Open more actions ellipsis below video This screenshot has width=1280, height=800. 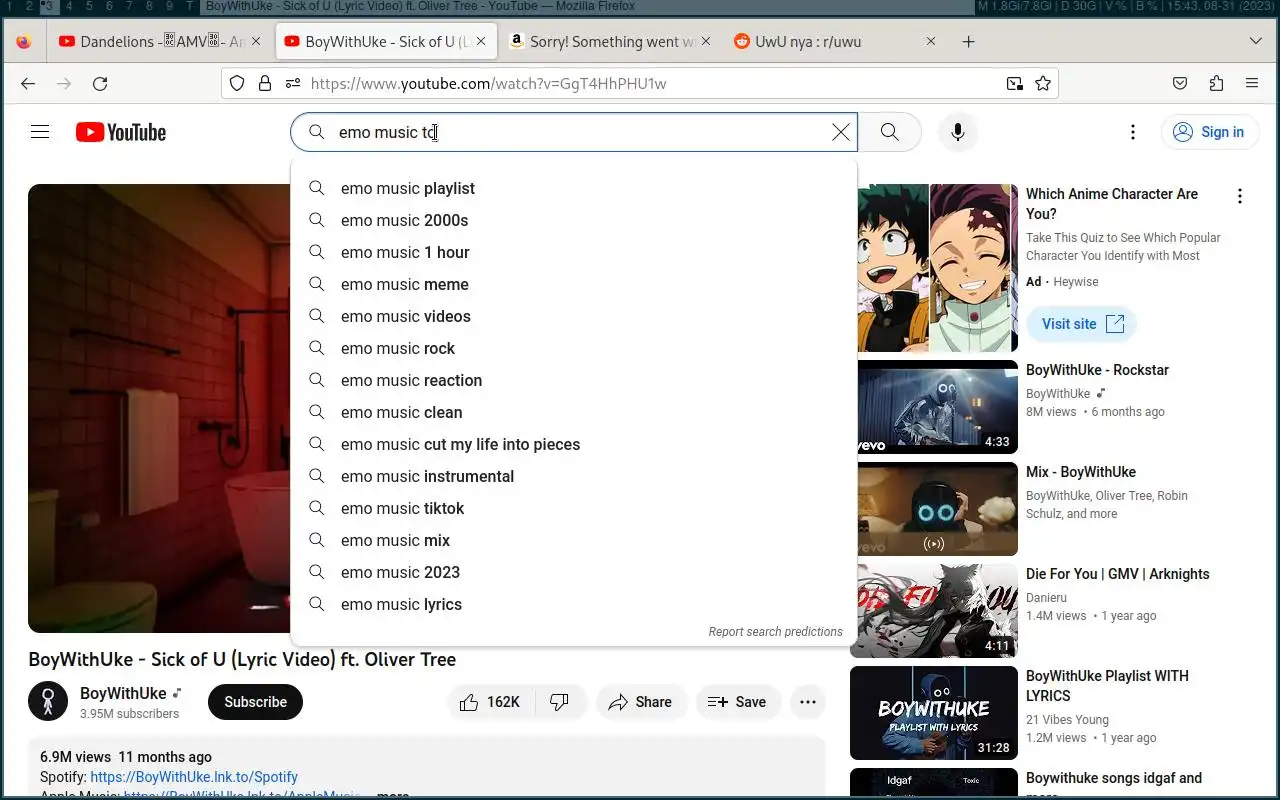tap(808, 702)
